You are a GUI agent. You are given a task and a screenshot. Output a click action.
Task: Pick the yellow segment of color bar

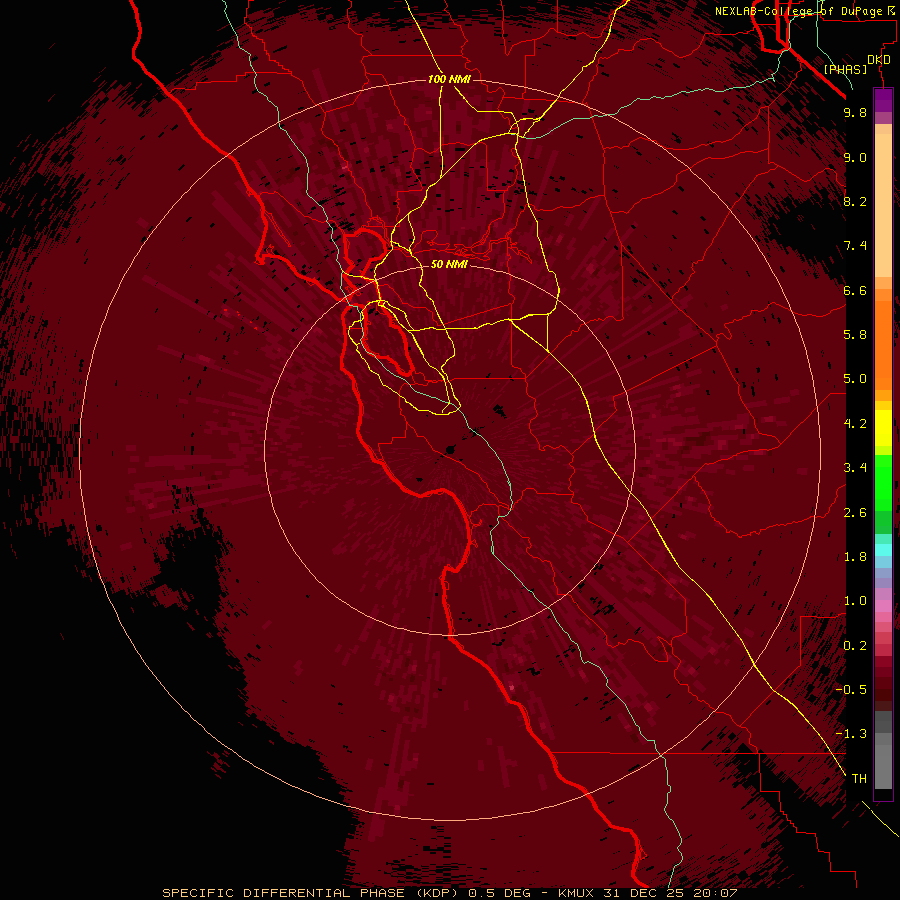(x=883, y=428)
